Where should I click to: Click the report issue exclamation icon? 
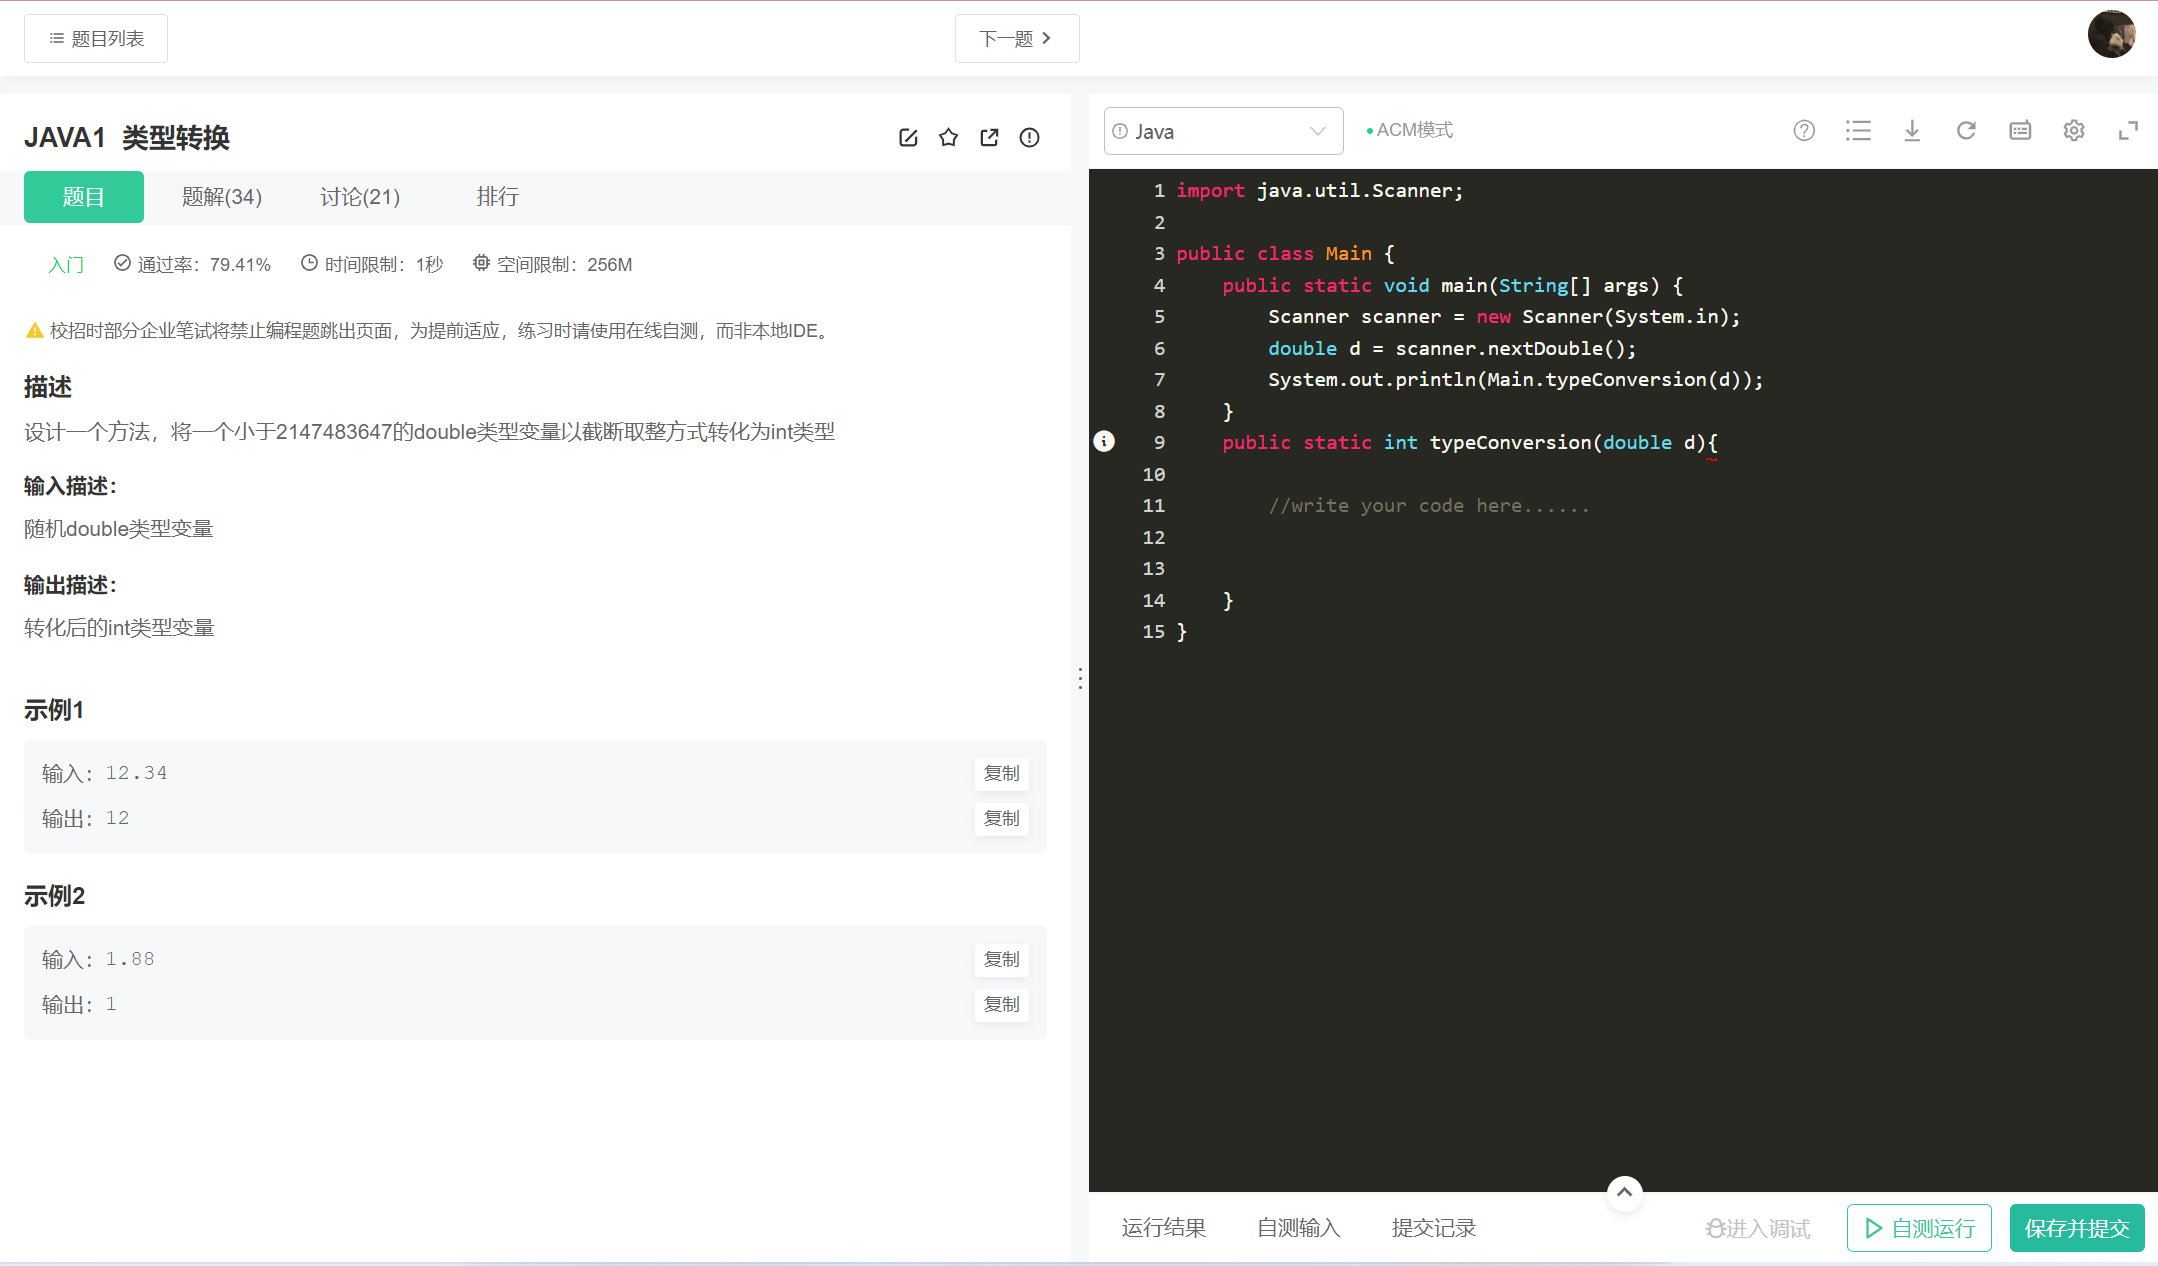1030,138
